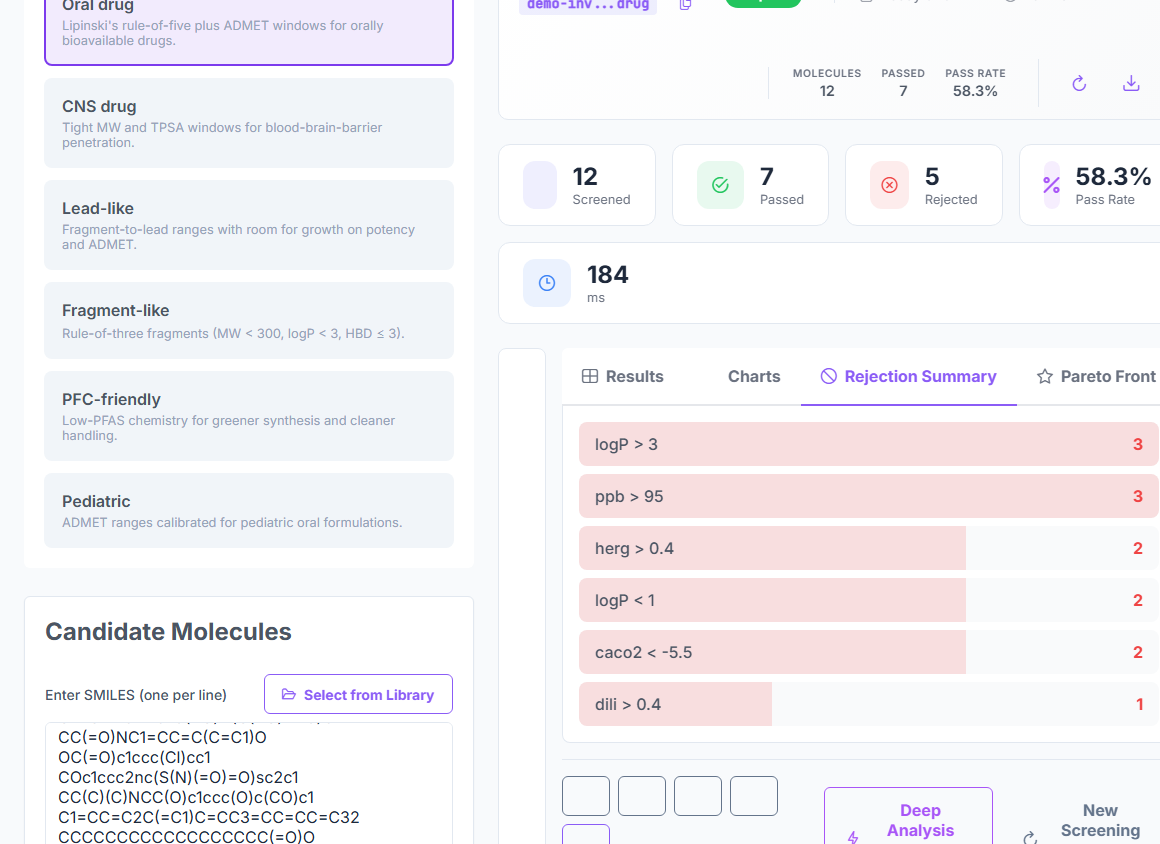The image size is (1160, 844).
Task: Click the download results icon
Action: pos(1130,84)
